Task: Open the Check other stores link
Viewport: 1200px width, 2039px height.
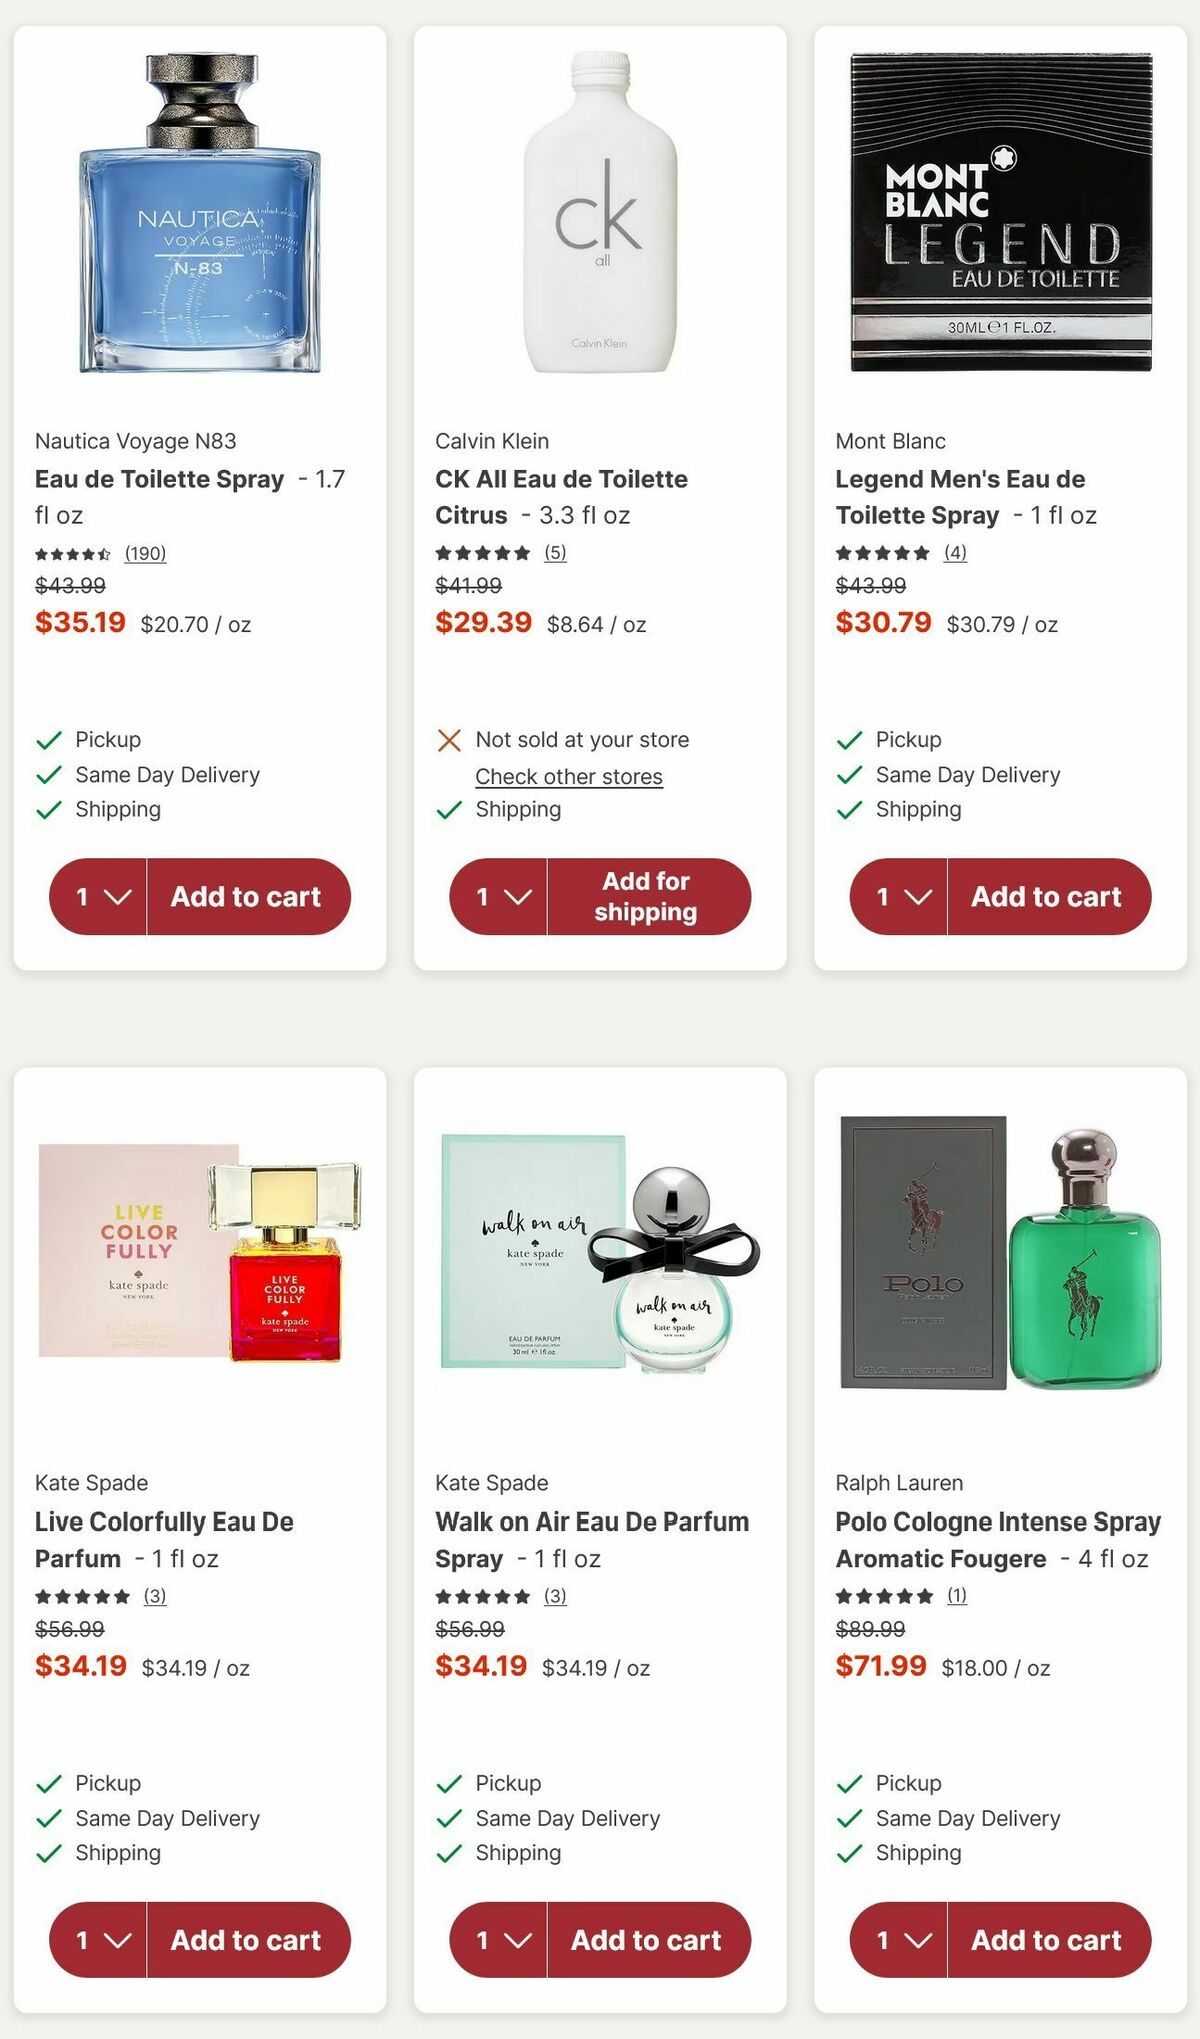Action: click(x=568, y=776)
